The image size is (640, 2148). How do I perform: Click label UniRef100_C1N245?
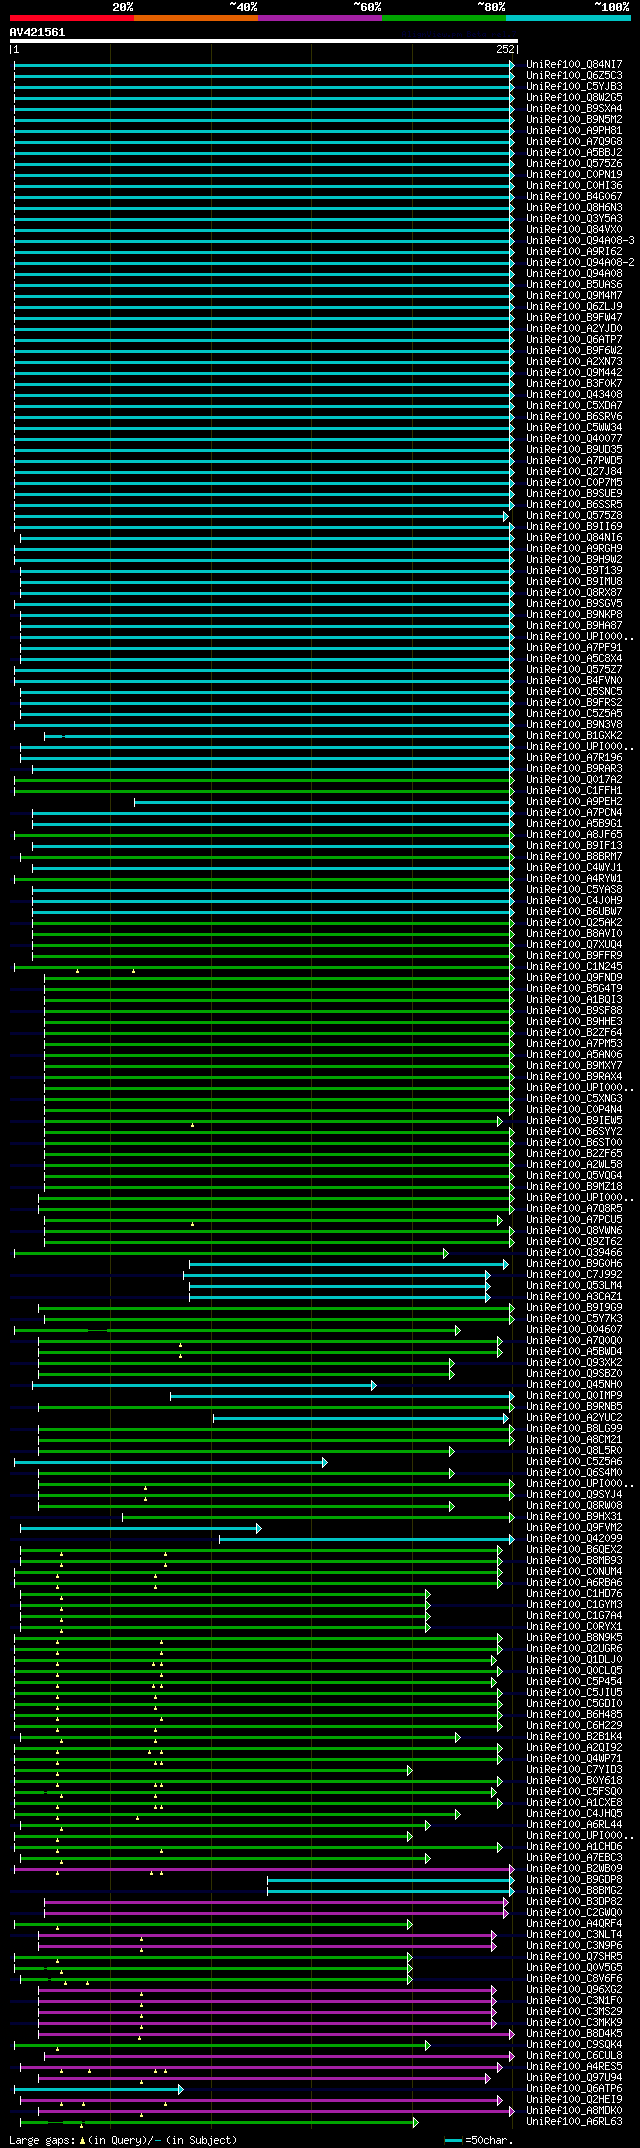click(x=574, y=966)
